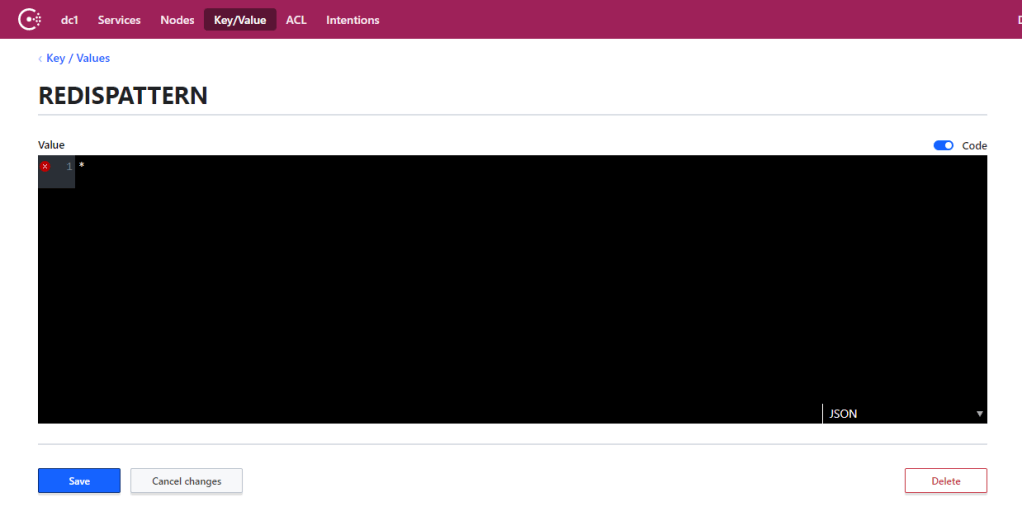This screenshot has height=521, width=1022.
Task: Delete the REDISPATTERN key
Action: click(945, 481)
